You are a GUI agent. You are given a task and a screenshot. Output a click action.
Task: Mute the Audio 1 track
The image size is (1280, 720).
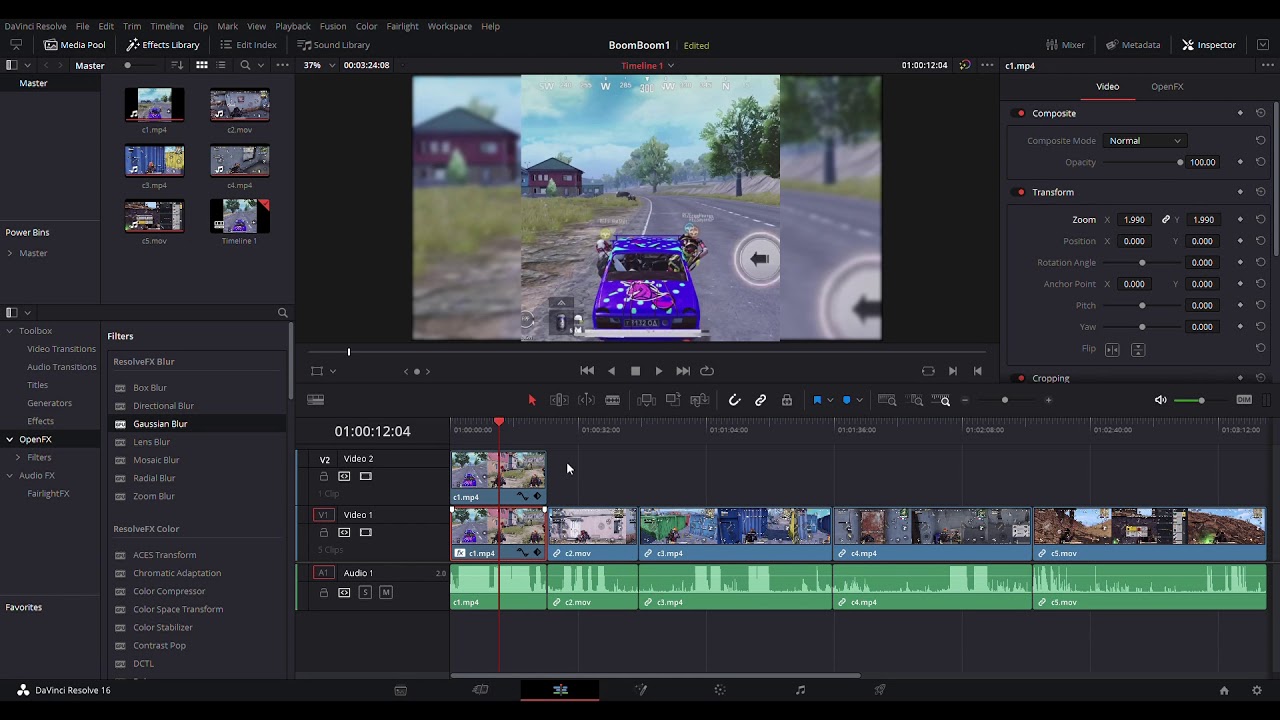click(386, 592)
